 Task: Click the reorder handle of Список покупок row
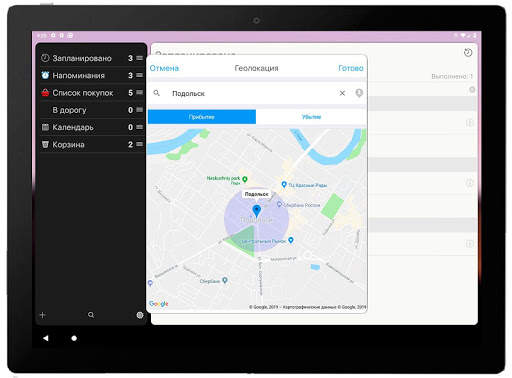click(x=140, y=92)
